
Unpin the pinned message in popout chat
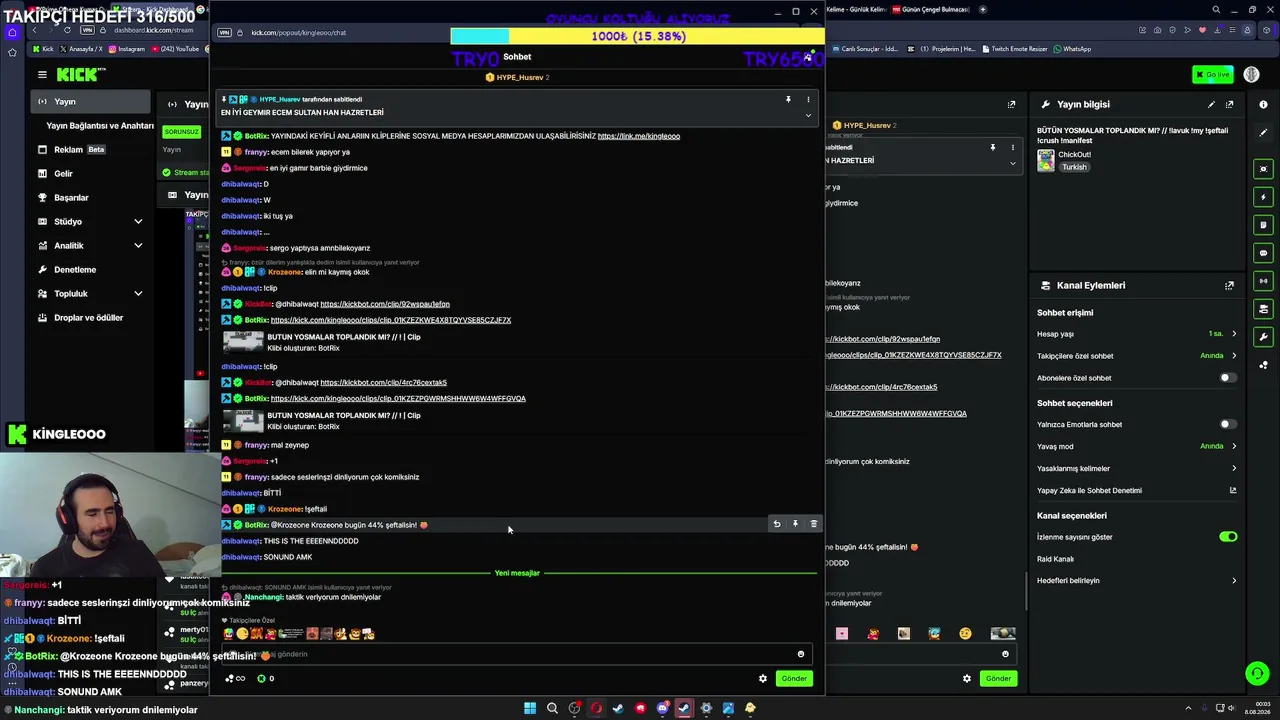click(x=788, y=100)
